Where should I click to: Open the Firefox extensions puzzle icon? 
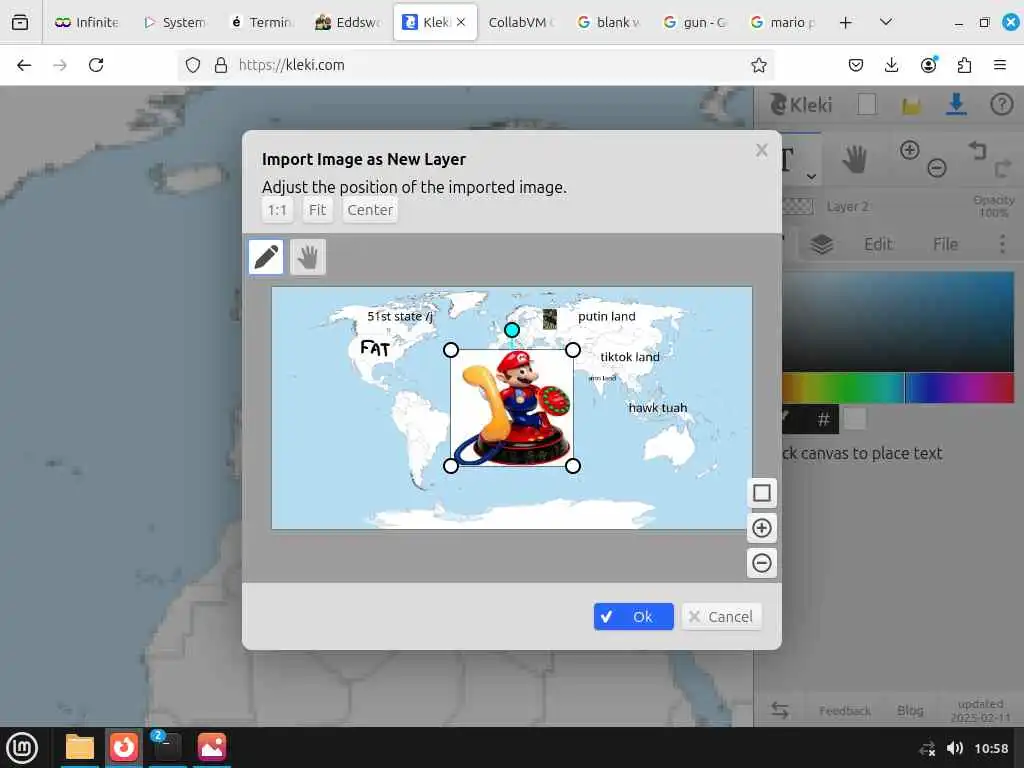pos(964,65)
